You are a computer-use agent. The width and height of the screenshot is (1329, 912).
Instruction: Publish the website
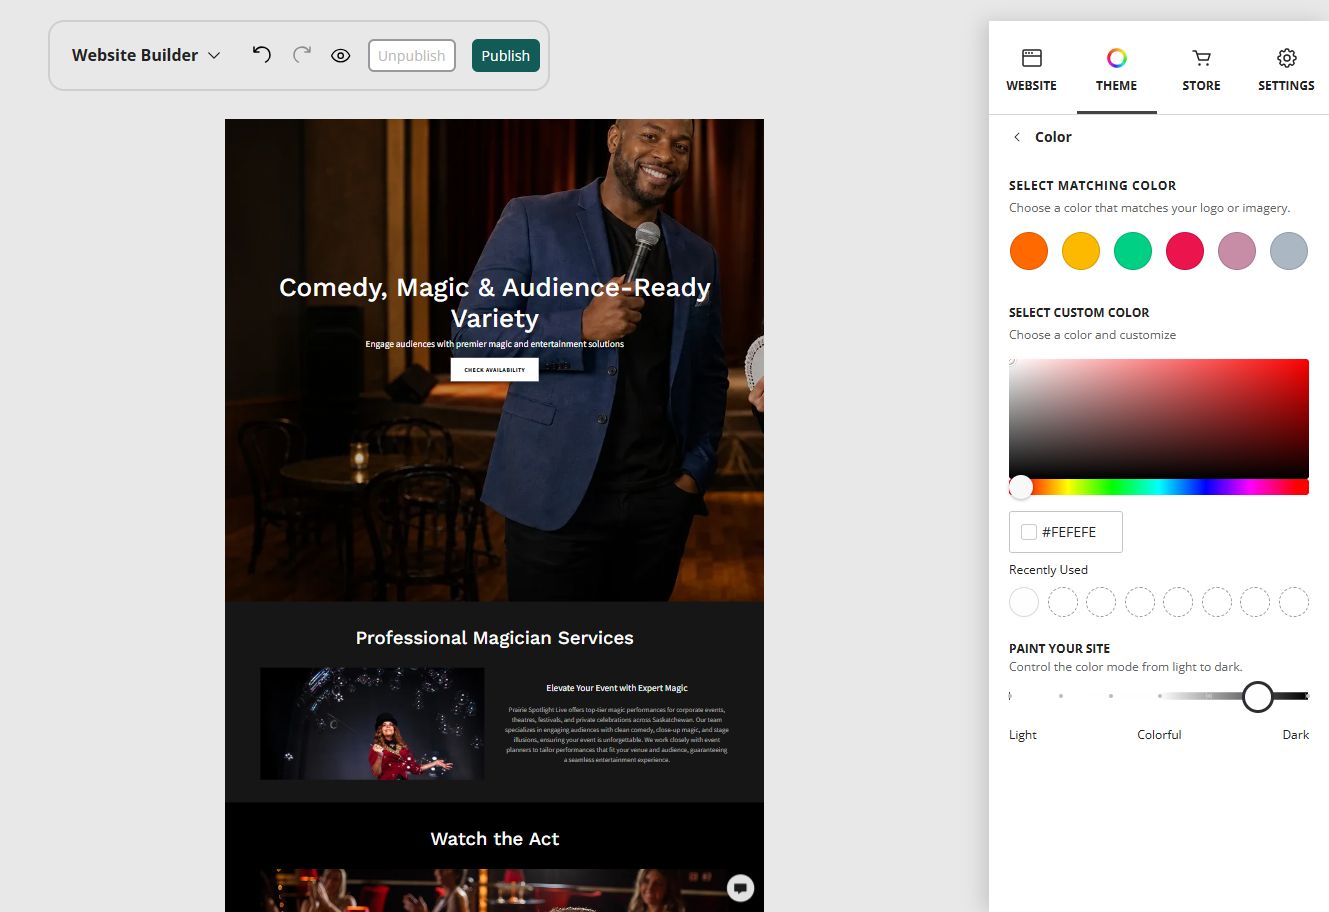point(506,56)
